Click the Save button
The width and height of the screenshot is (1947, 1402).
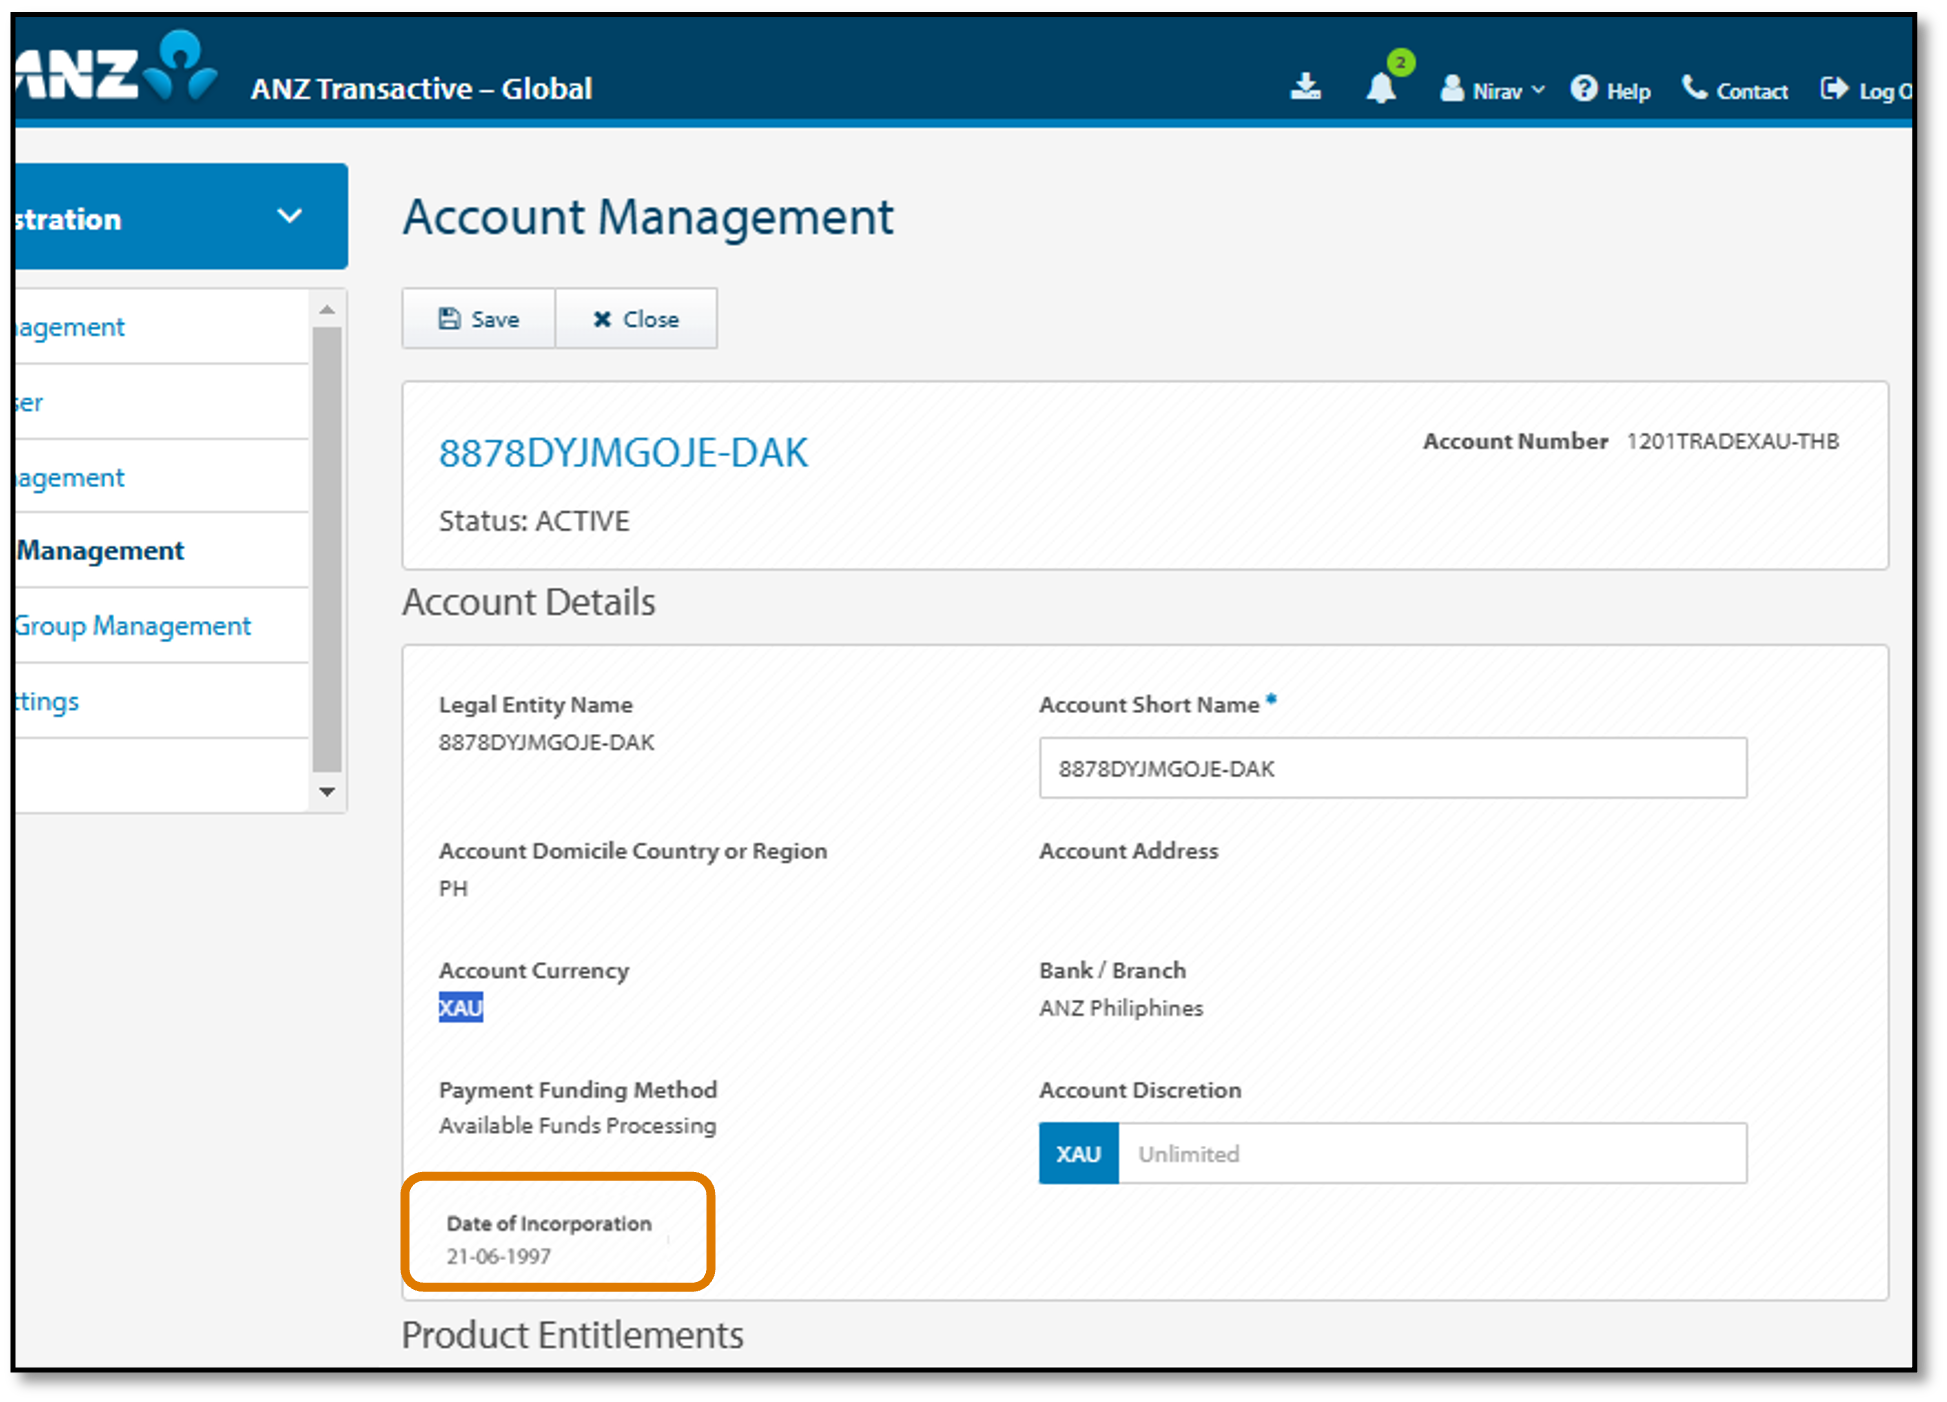479,319
